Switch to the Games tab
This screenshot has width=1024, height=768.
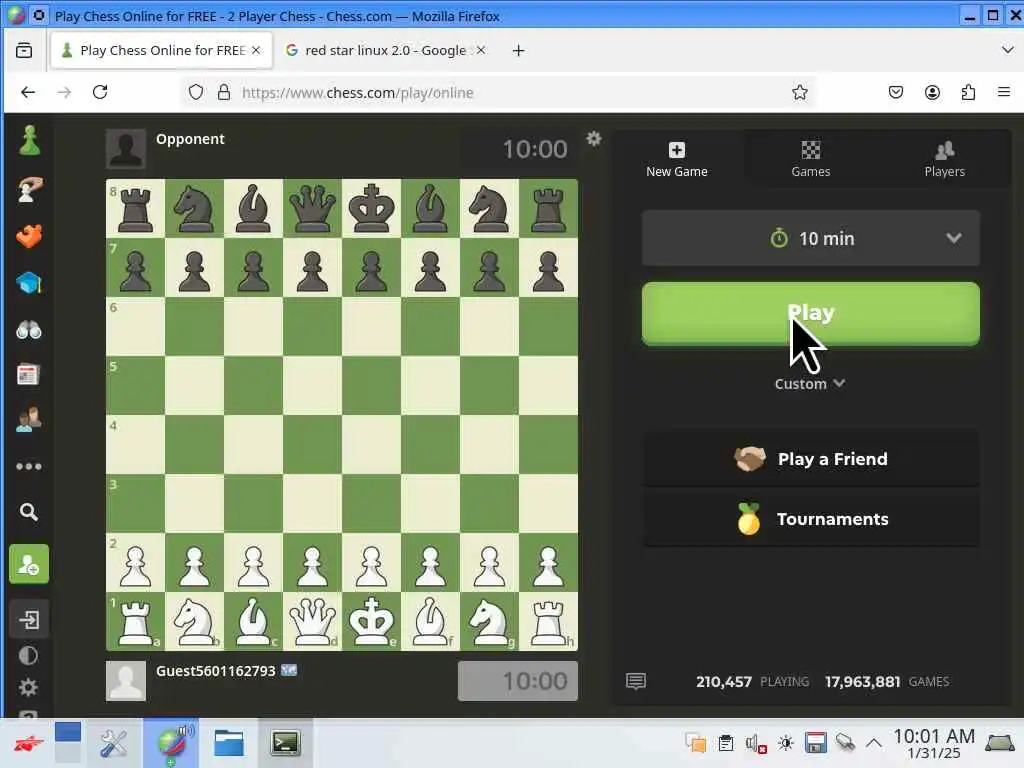tap(810, 160)
